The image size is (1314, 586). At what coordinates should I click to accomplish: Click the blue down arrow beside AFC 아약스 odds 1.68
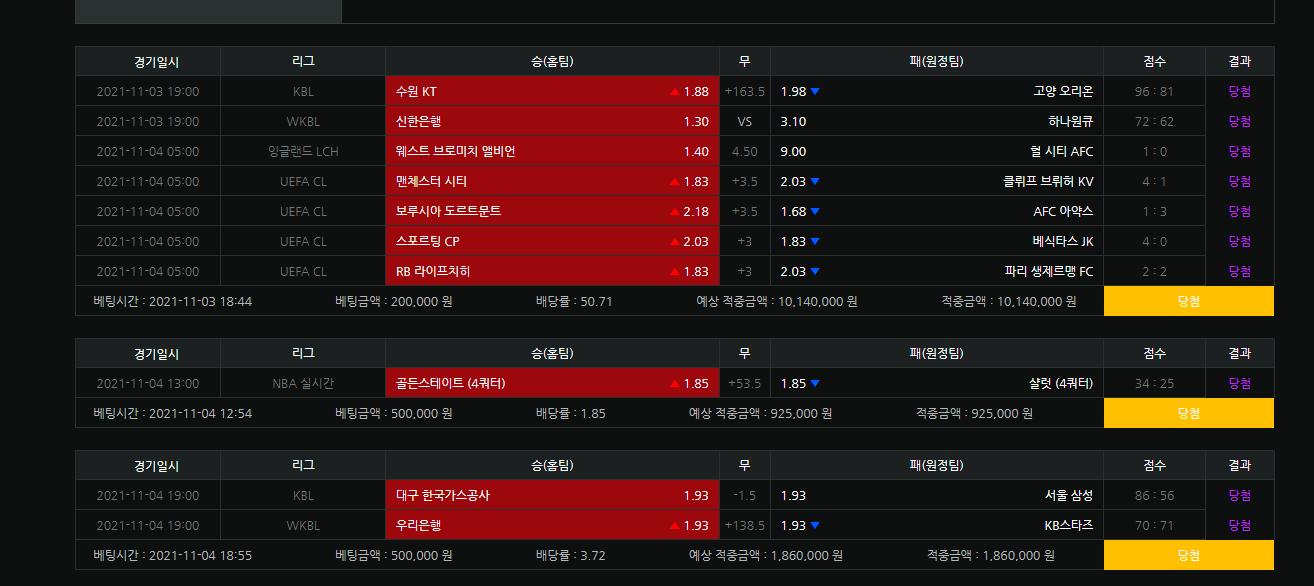[x=815, y=211]
